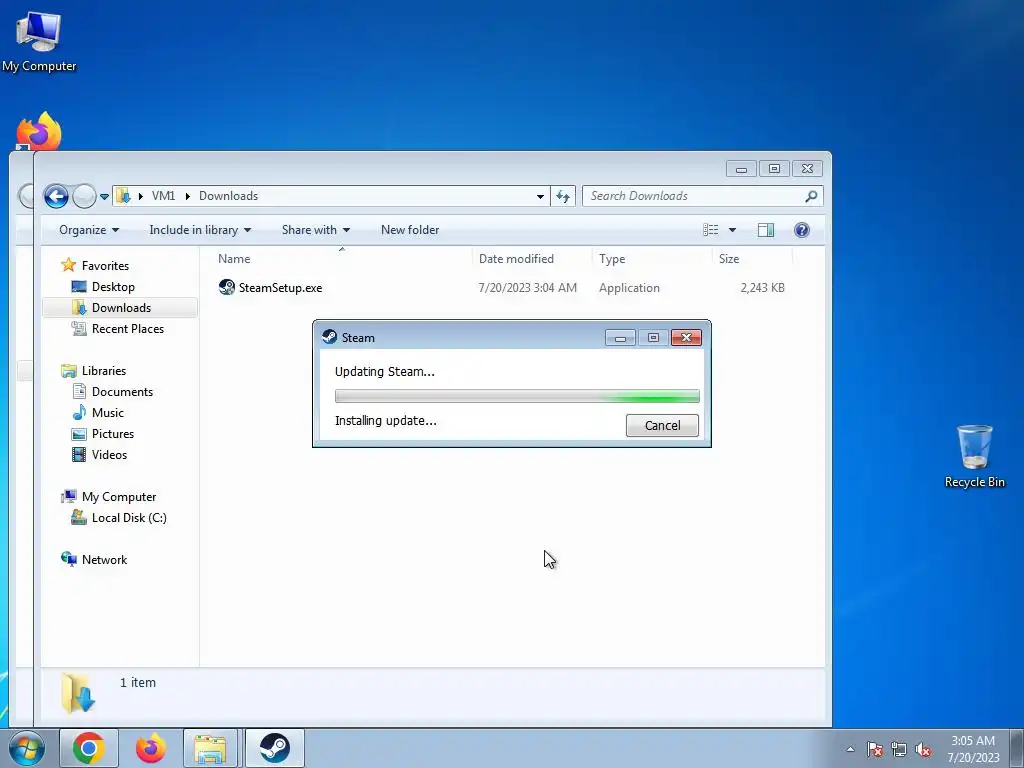Go back in Explorer navigation
1024x768 pixels.
(56, 196)
